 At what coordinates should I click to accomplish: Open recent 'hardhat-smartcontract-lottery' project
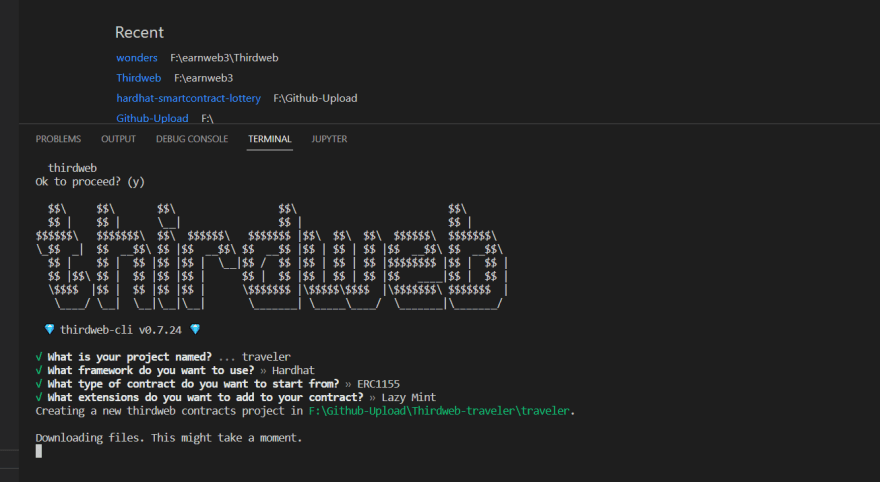[189, 98]
